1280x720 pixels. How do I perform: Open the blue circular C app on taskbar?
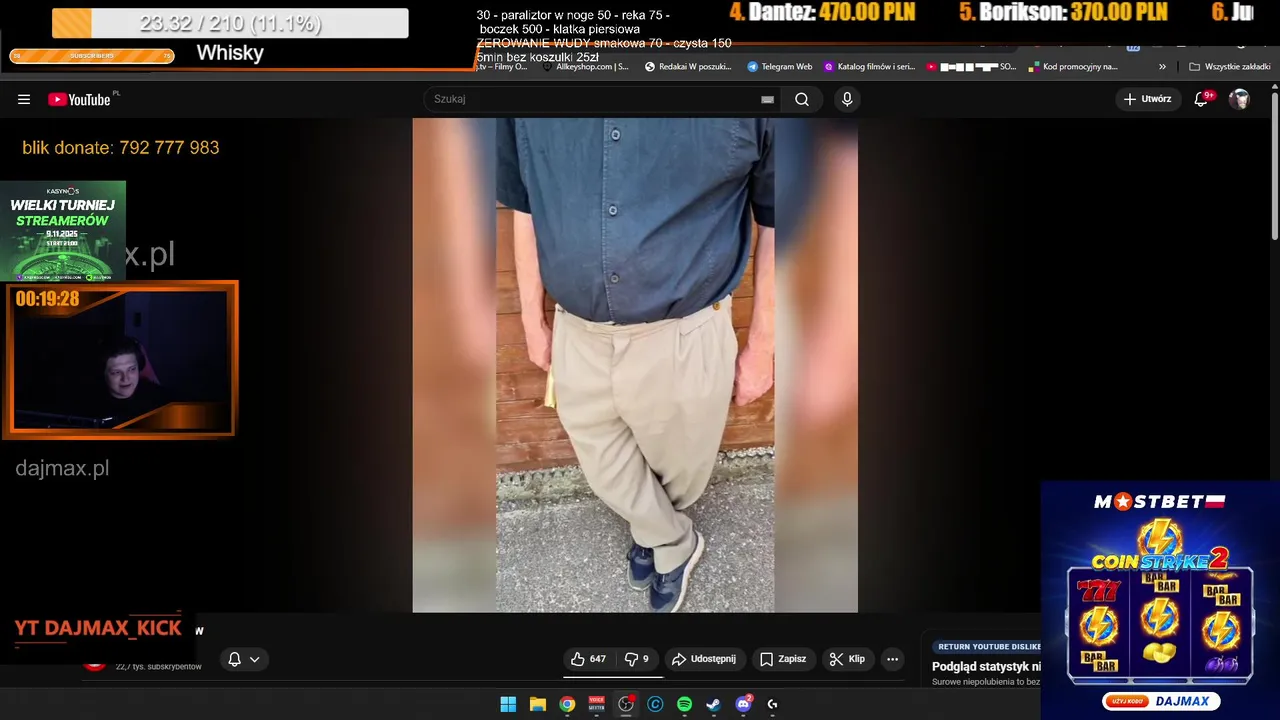pyautogui.click(x=655, y=704)
